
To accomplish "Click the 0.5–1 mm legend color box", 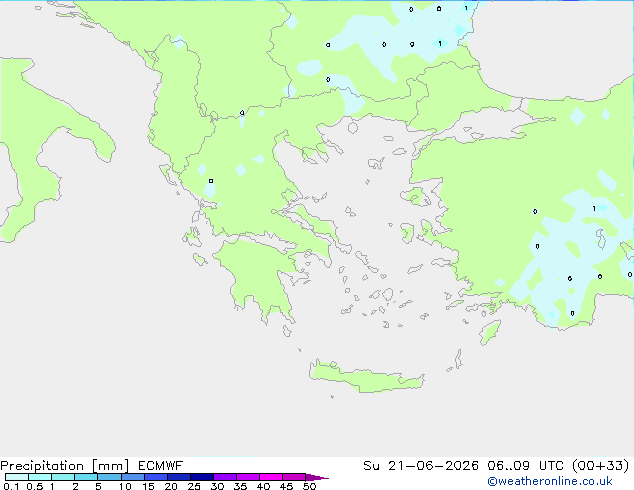I will [40, 477].
